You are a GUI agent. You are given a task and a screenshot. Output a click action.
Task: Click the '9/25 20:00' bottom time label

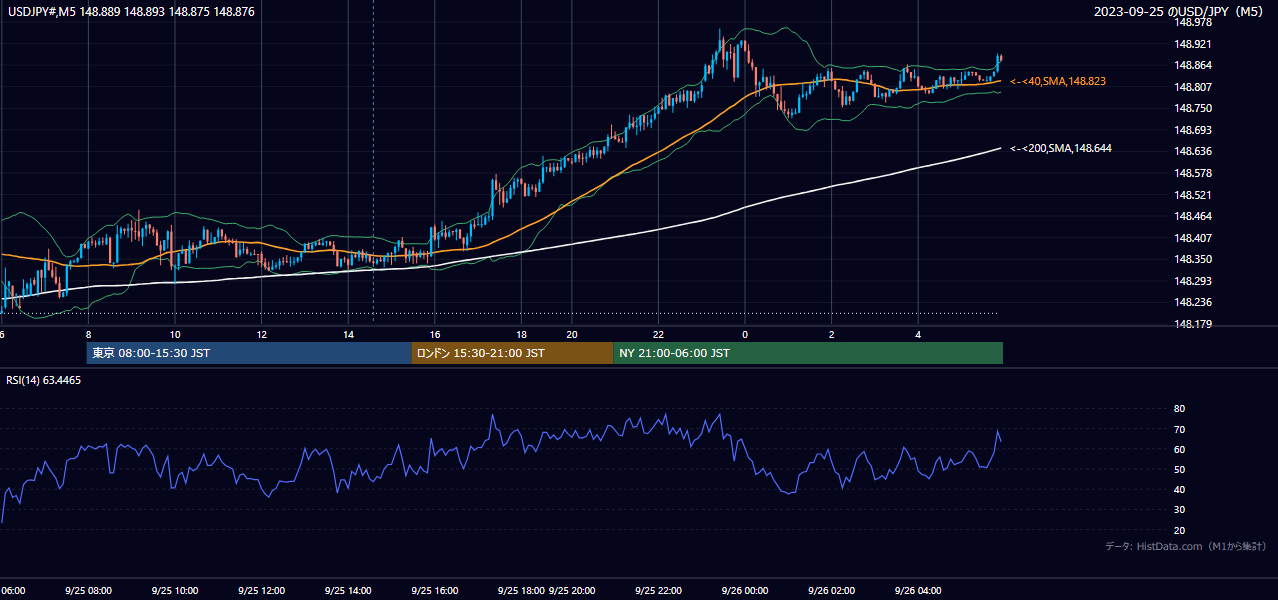click(x=572, y=590)
